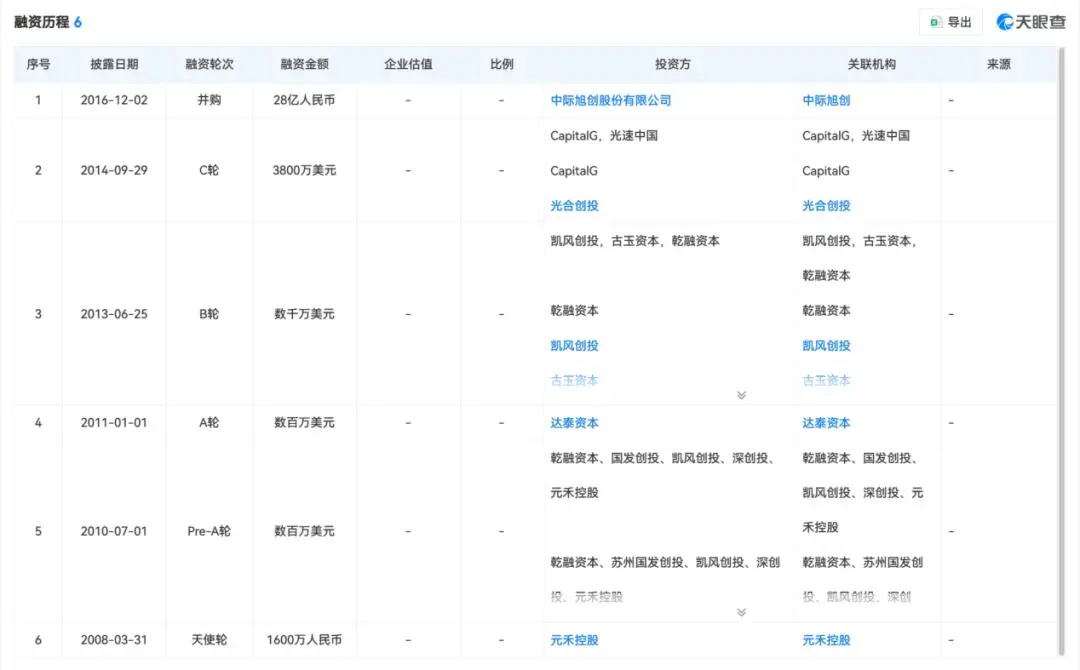Click 凯风创投, 古玉资本, 乾融资本 text in 投资方
Viewport: 1080px width, 670px height.
(634, 241)
